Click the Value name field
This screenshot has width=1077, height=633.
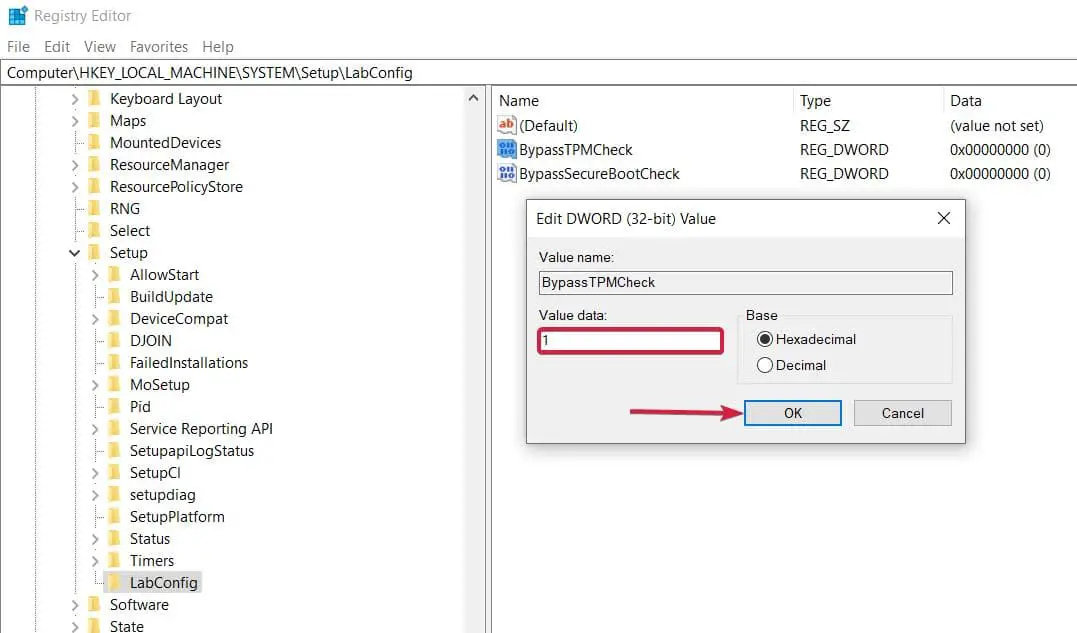[x=745, y=282]
